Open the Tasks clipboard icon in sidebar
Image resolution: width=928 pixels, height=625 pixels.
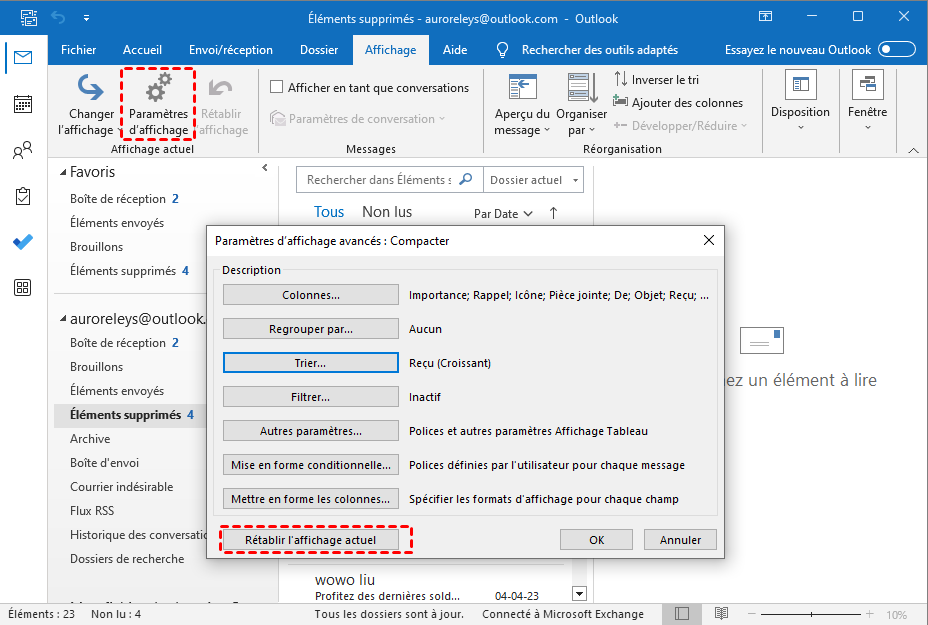(22, 197)
